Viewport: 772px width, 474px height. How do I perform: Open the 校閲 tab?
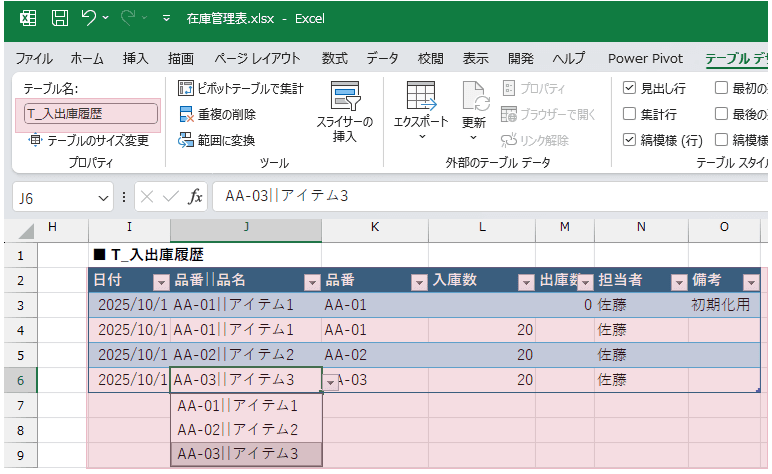click(x=430, y=59)
